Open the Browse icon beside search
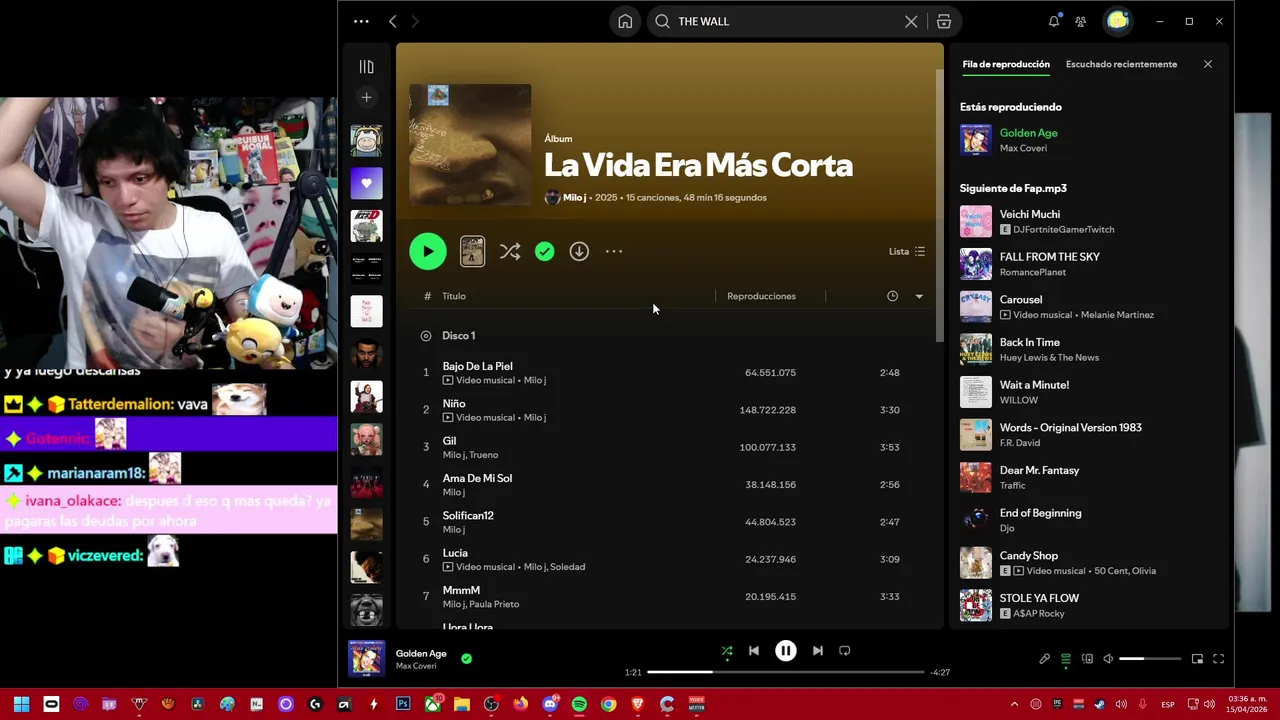The height and width of the screenshot is (720, 1280). 944,21
